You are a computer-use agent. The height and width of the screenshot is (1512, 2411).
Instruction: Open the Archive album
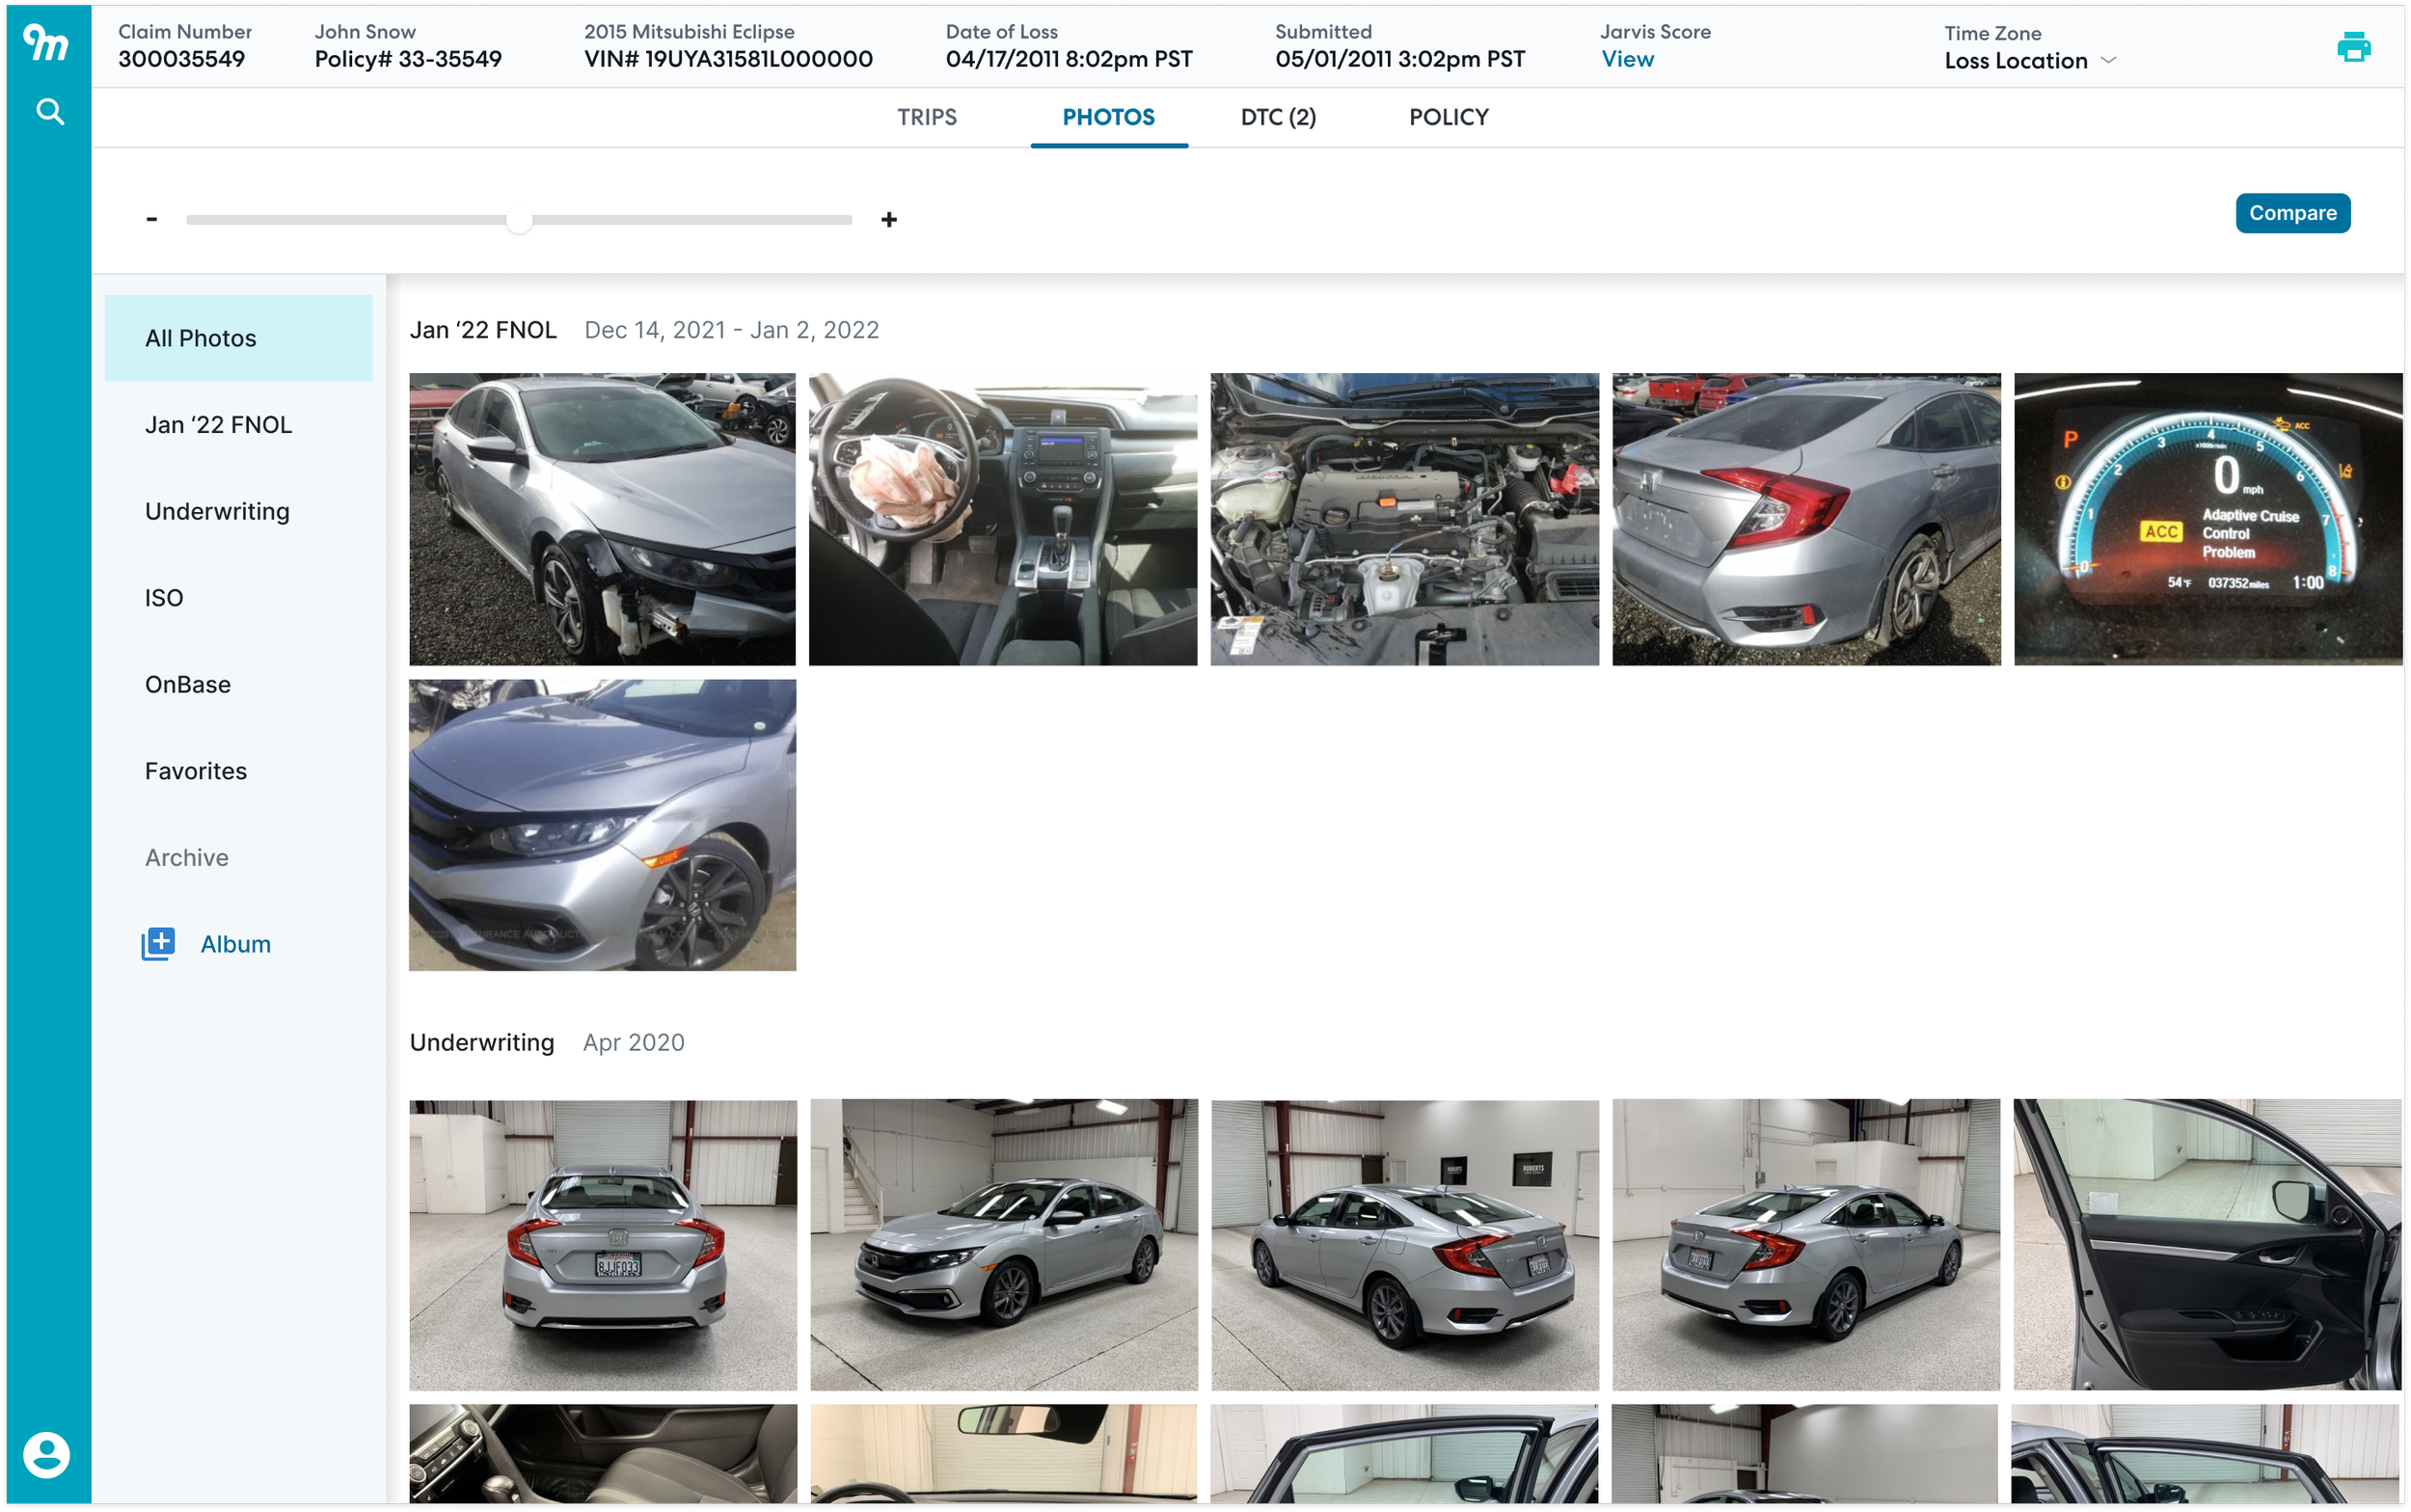pos(186,857)
